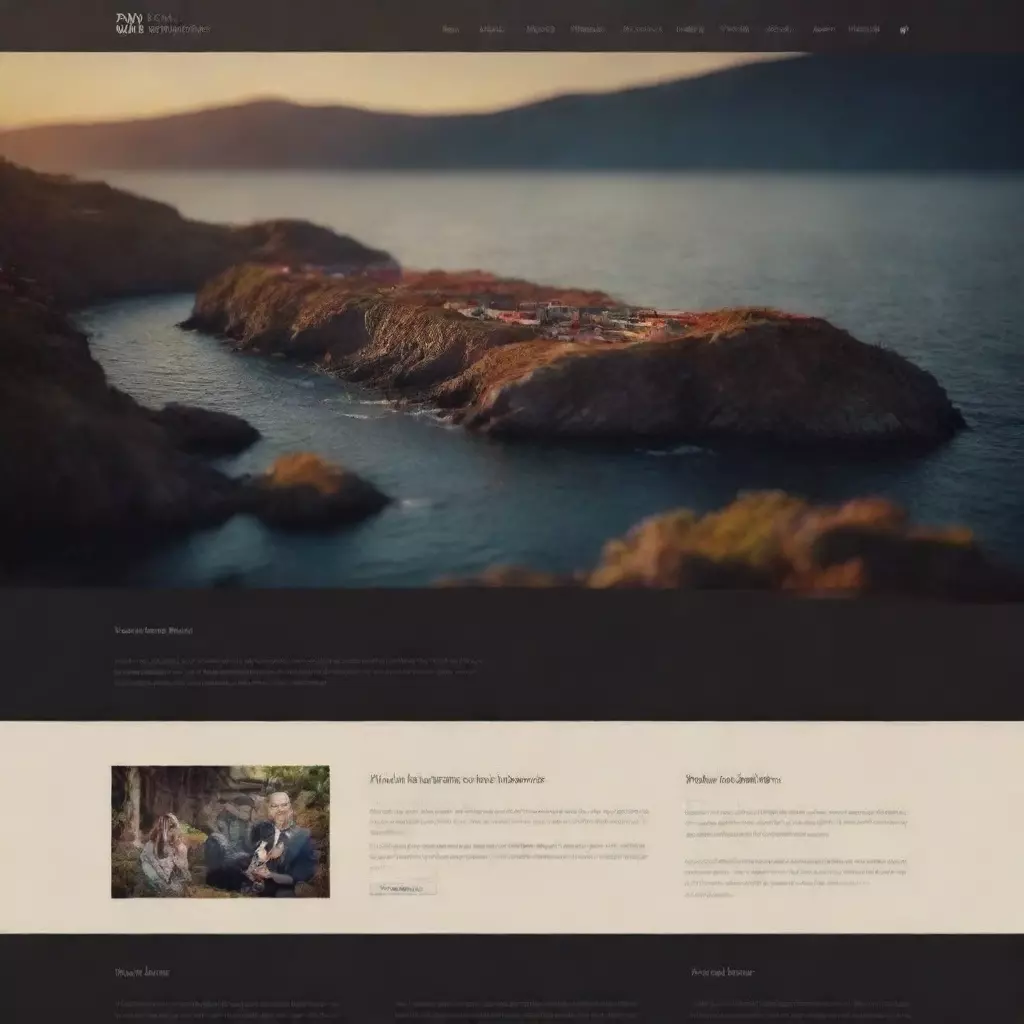
Task: Click the small button below the middle article
Action: click(x=403, y=889)
